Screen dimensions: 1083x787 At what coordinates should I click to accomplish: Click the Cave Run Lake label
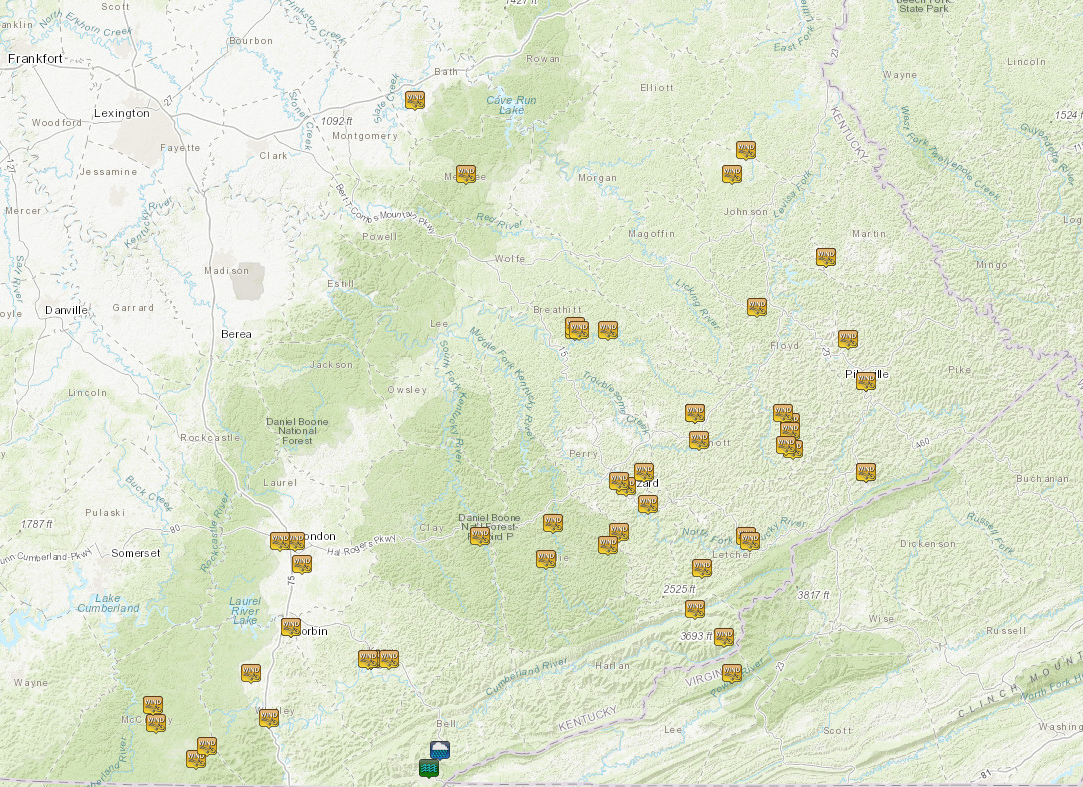[511, 105]
